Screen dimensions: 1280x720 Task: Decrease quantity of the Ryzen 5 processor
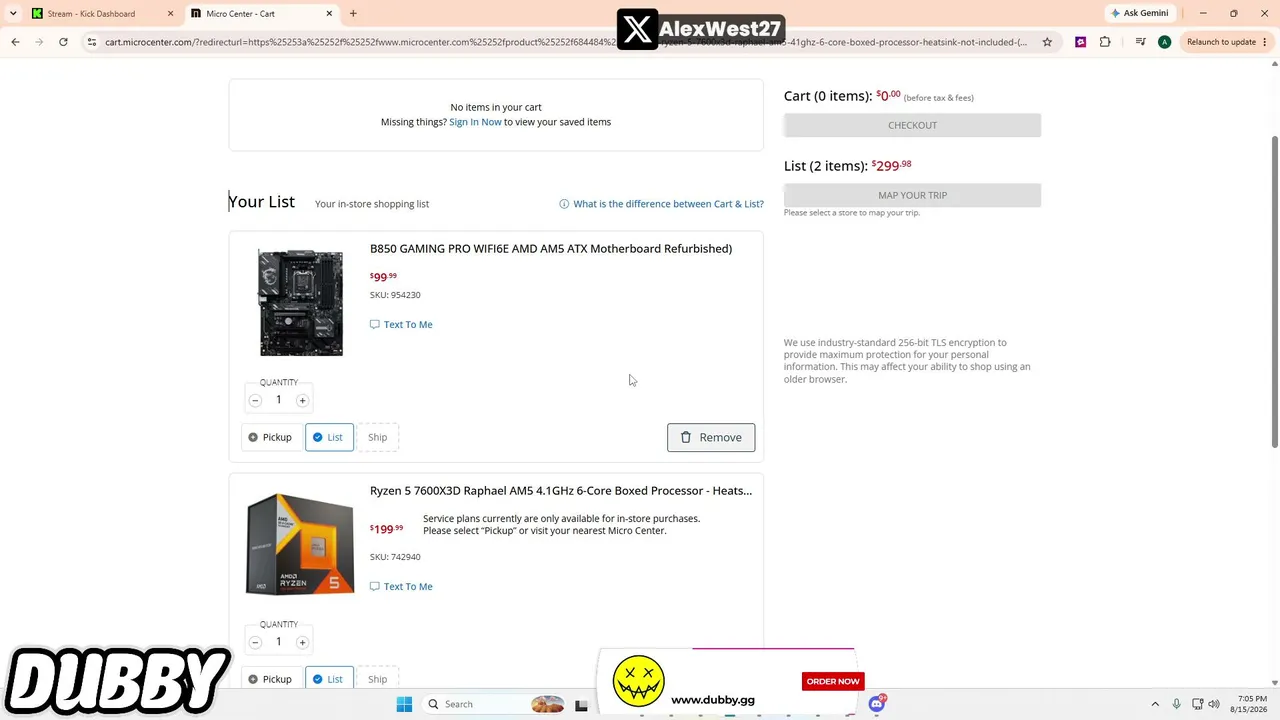[255, 642]
